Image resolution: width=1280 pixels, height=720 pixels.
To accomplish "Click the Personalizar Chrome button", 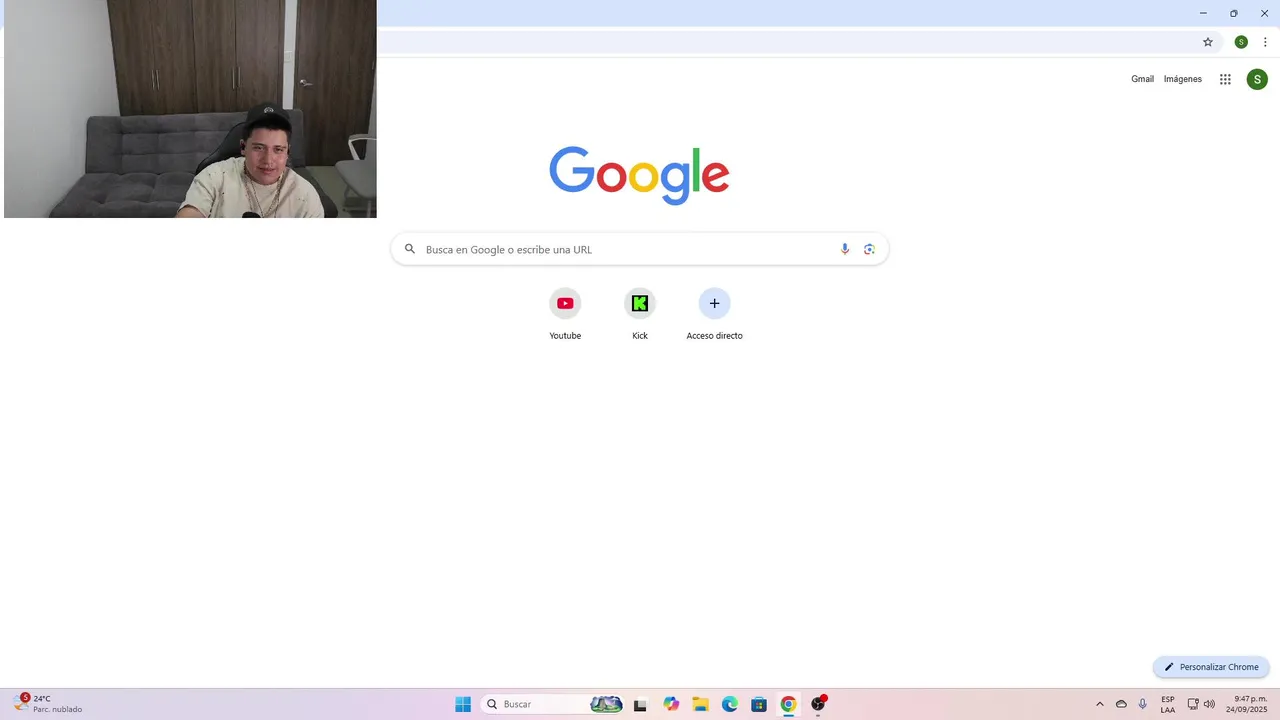I will [x=1211, y=667].
